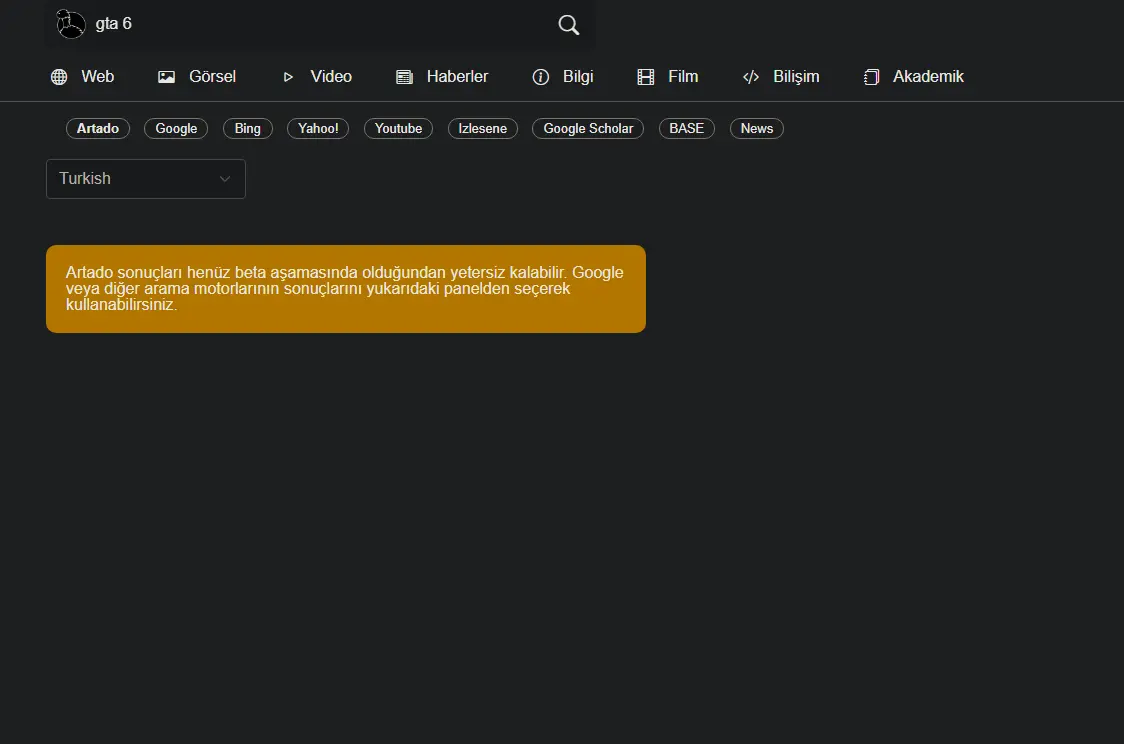This screenshot has height=744, width=1124.
Task: Click the orange beta warning notice
Action: point(346,289)
